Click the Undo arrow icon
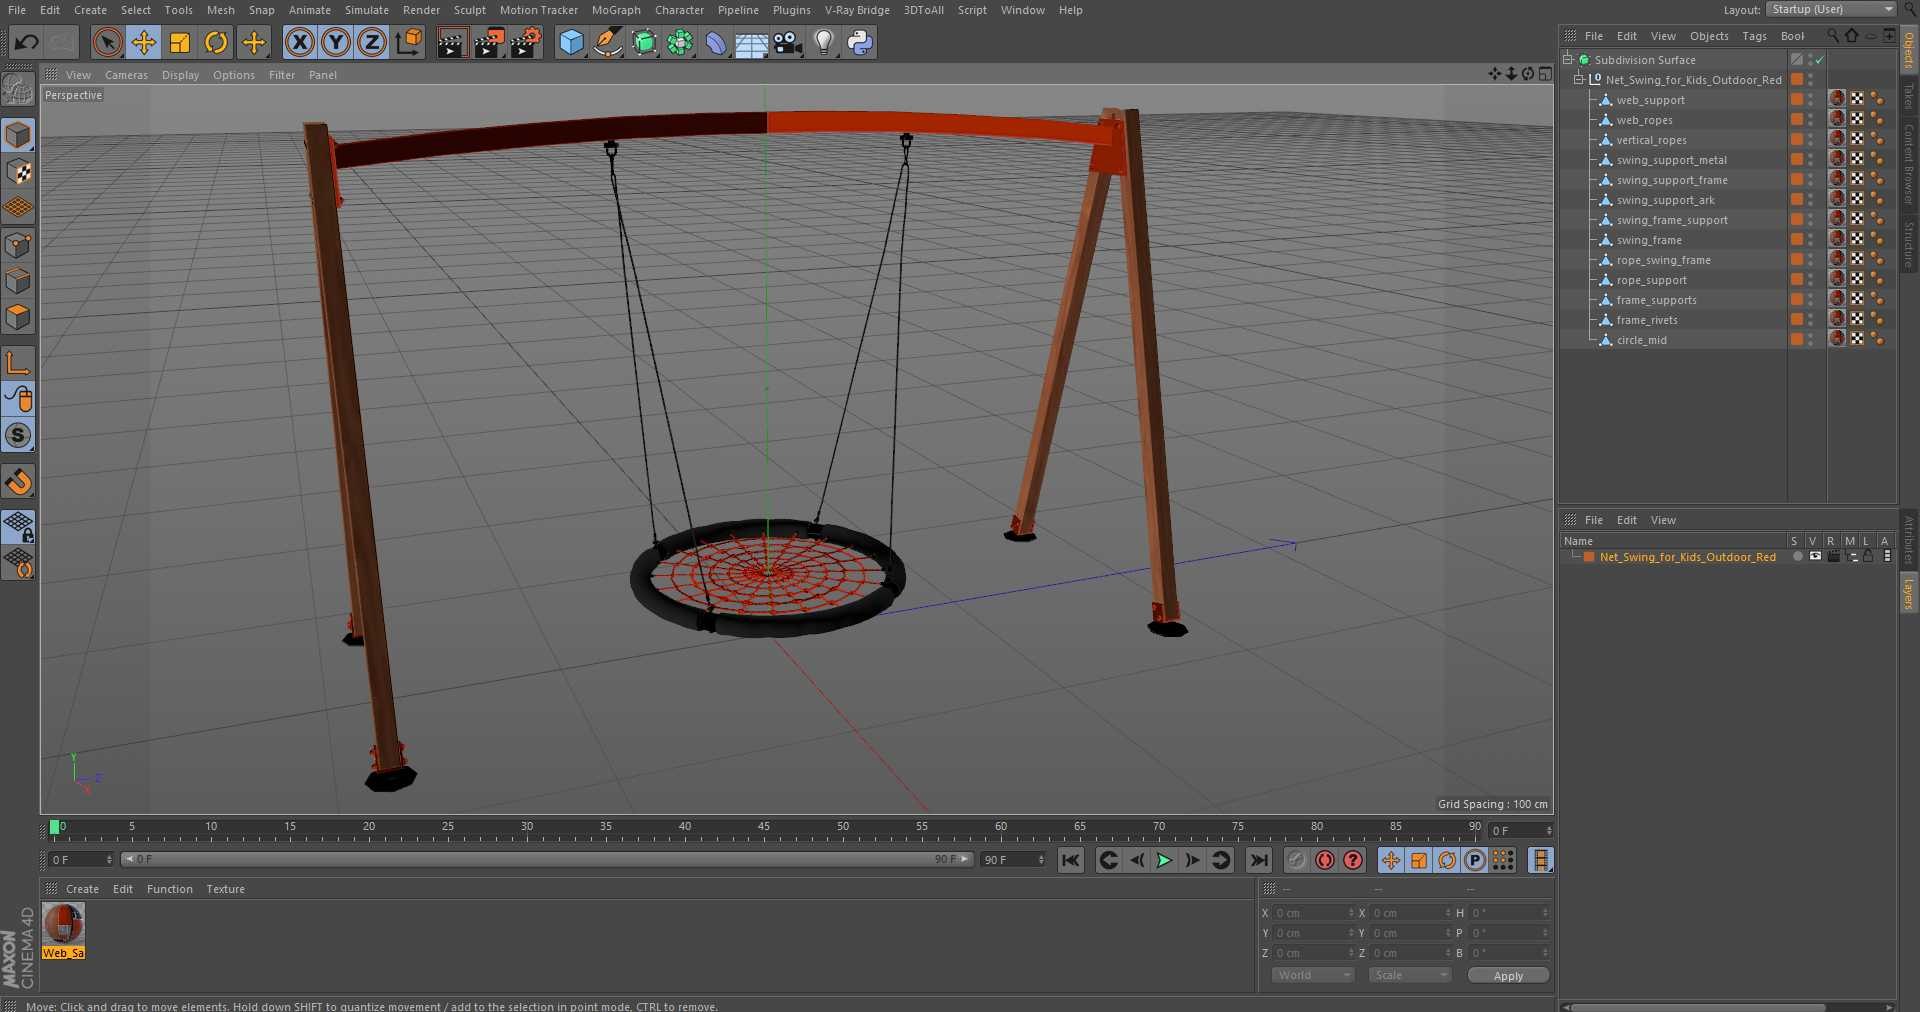Image resolution: width=1920 pixels, height=1012 pixels. 27,42
